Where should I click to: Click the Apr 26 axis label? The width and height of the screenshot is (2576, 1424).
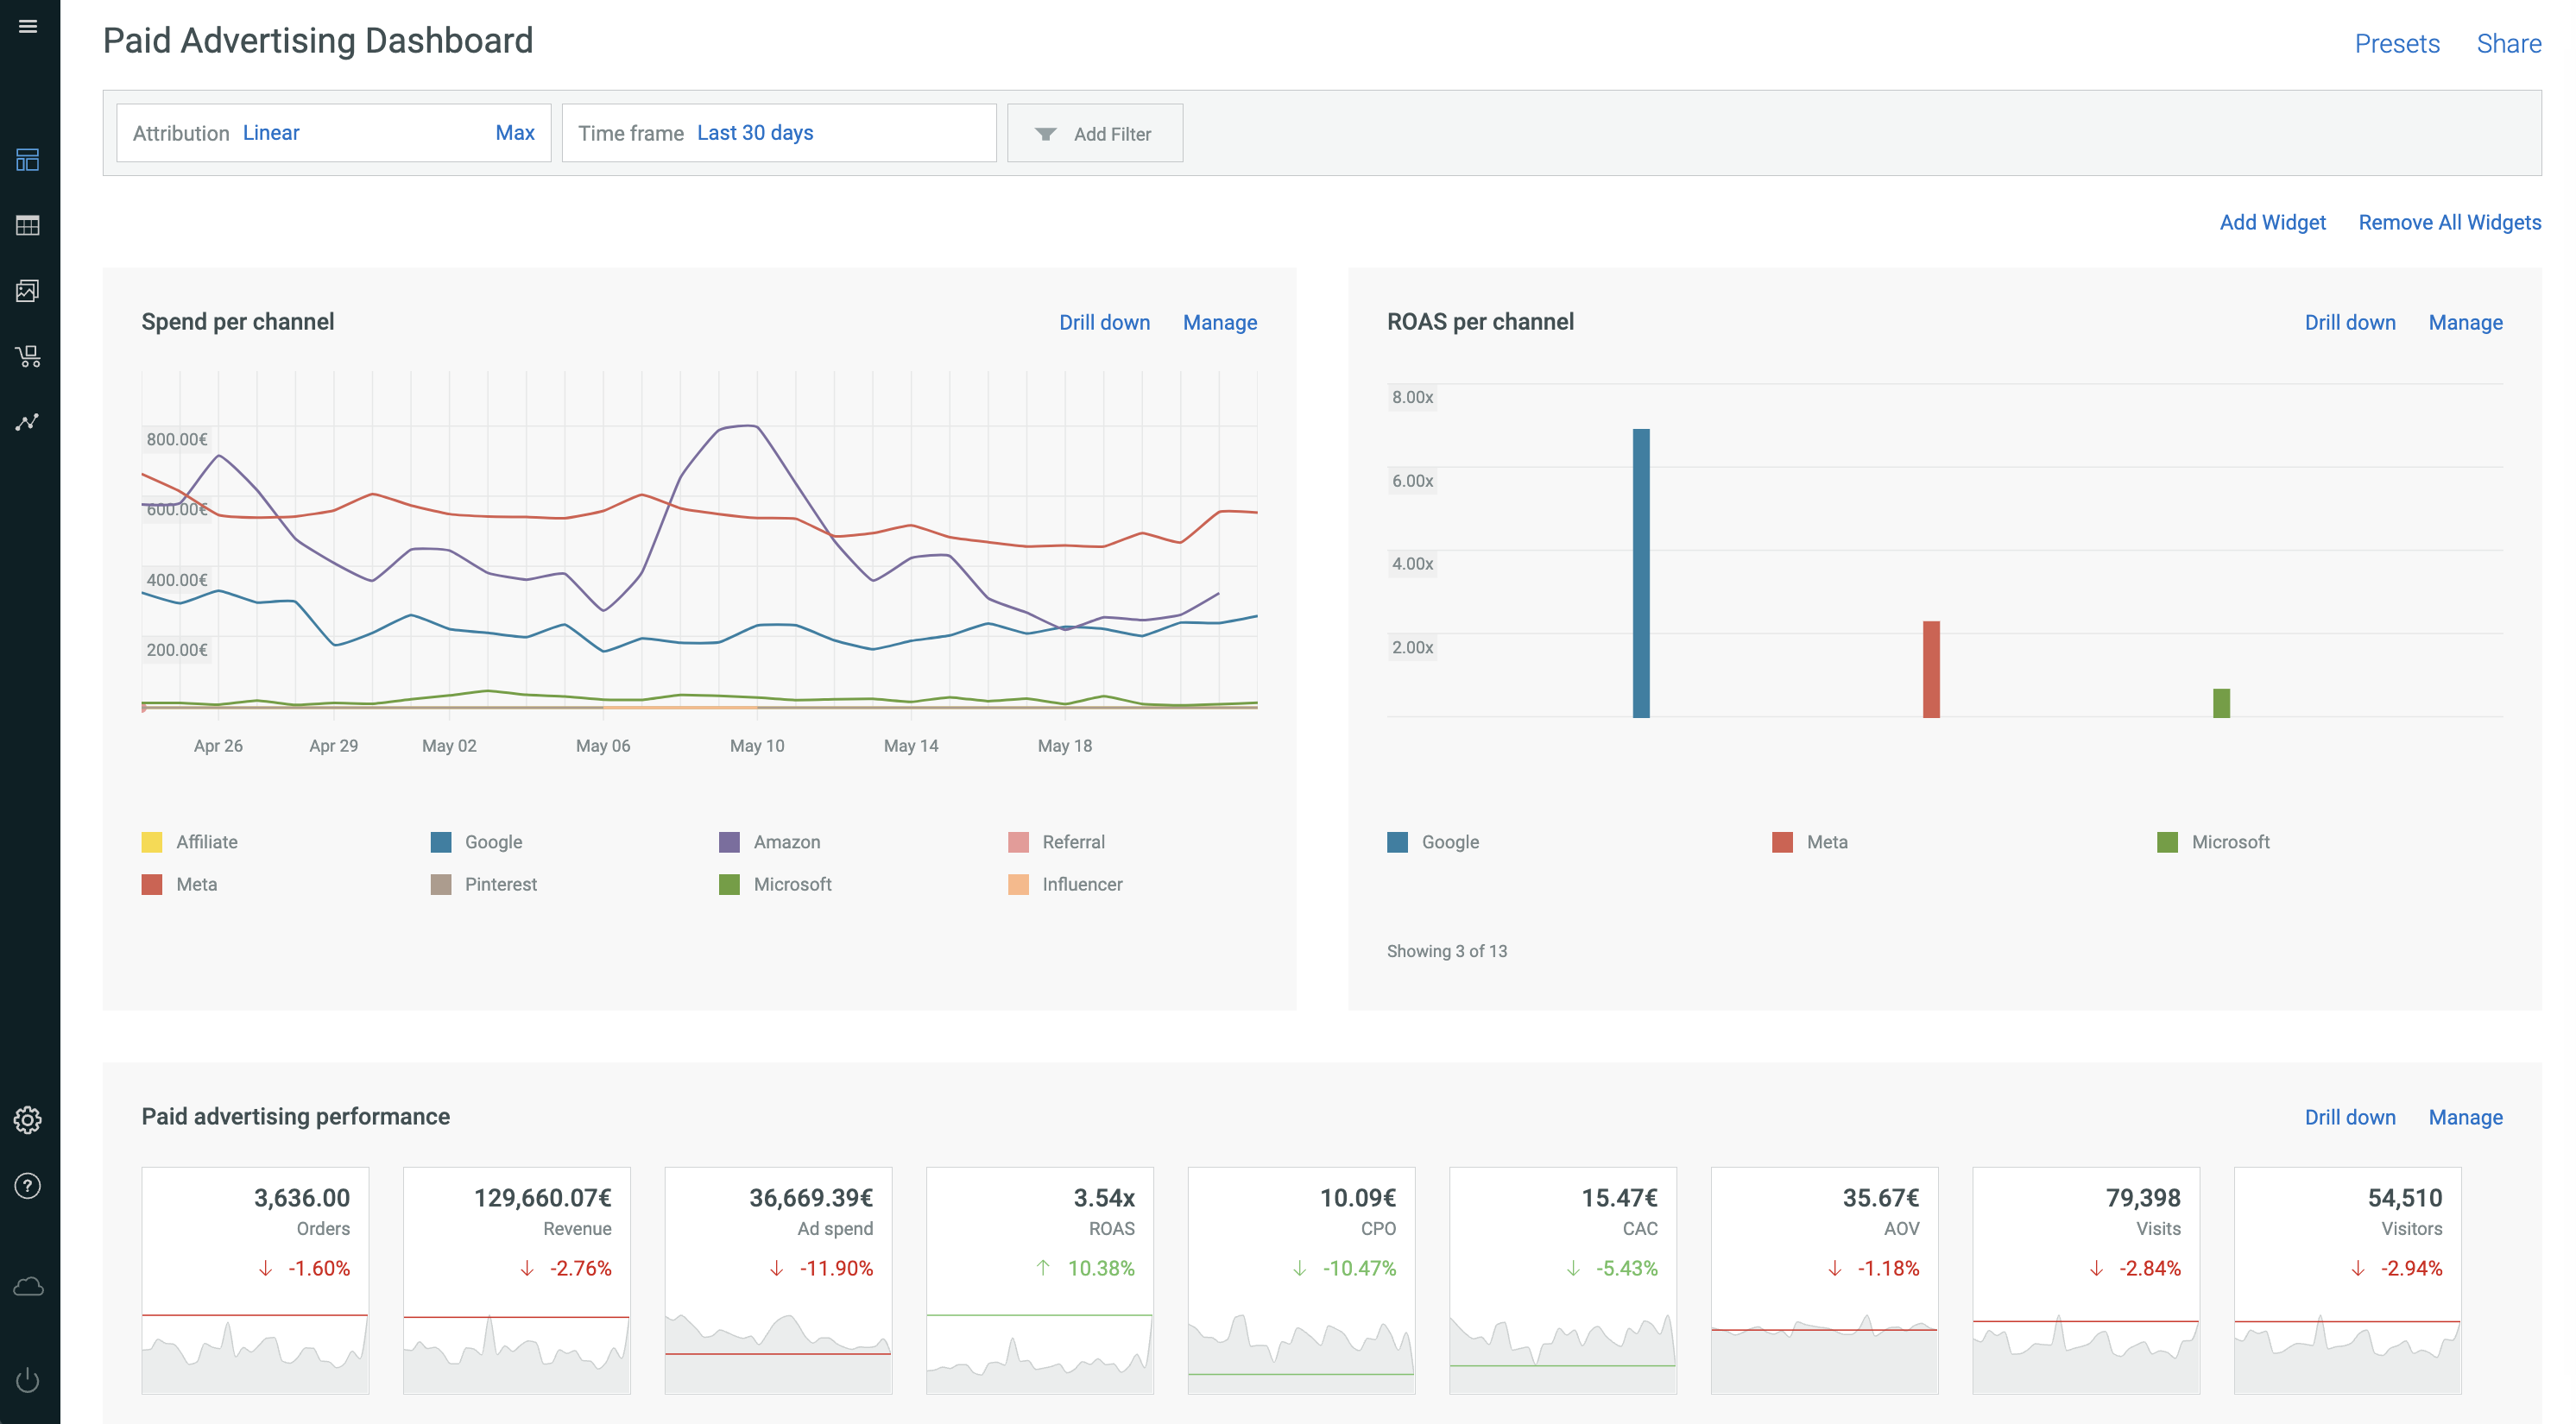coord(218,746)
